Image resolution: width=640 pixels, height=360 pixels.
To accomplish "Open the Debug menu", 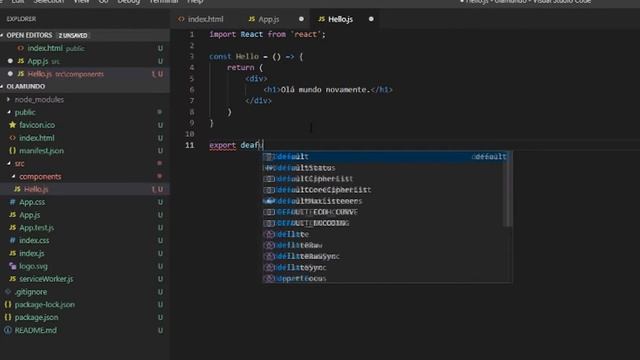I will pyautogui.click(x=129, y=2).
